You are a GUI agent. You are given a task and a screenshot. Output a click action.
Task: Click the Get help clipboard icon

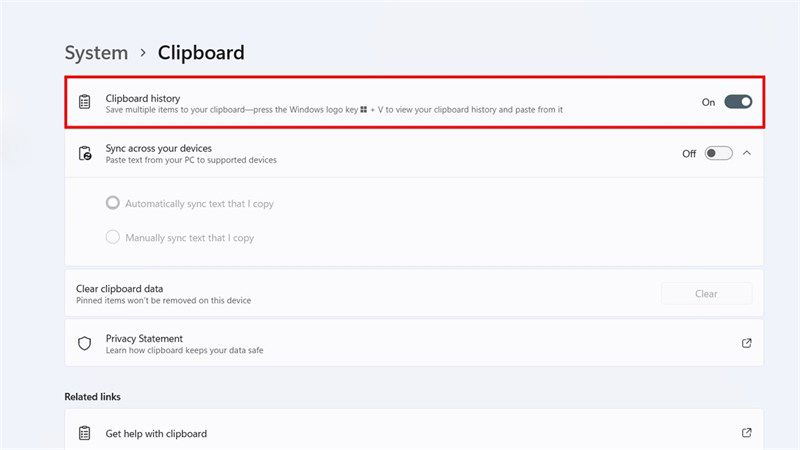(x=85, y=433)
